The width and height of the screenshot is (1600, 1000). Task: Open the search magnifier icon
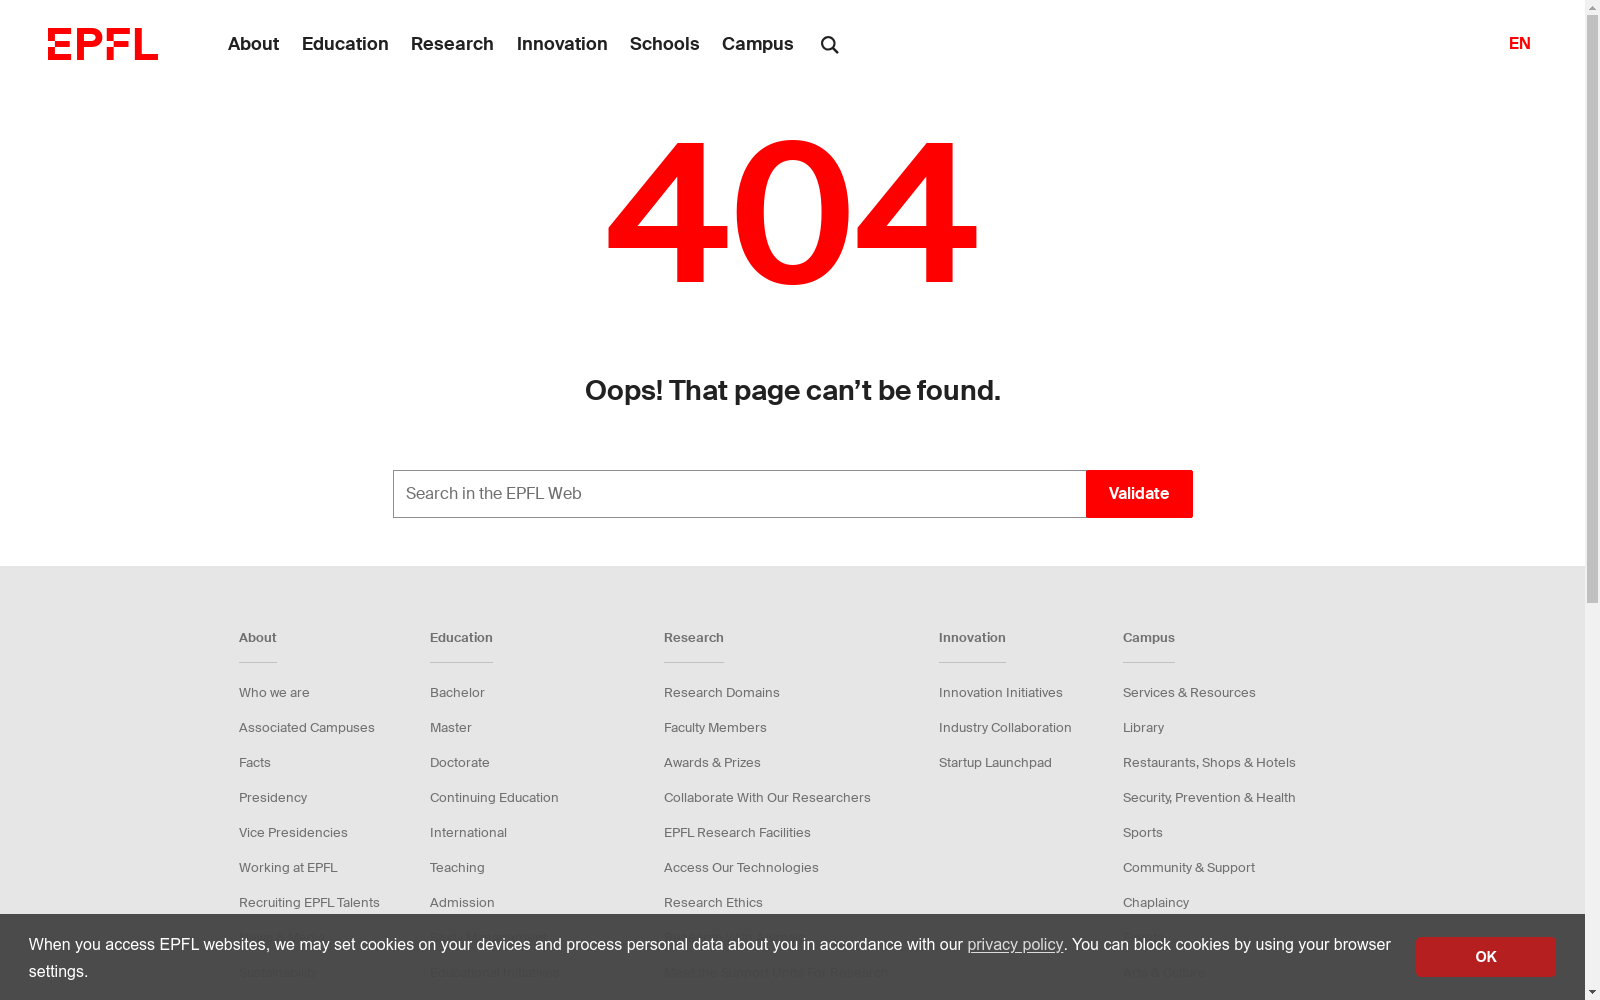coord(830,45)
